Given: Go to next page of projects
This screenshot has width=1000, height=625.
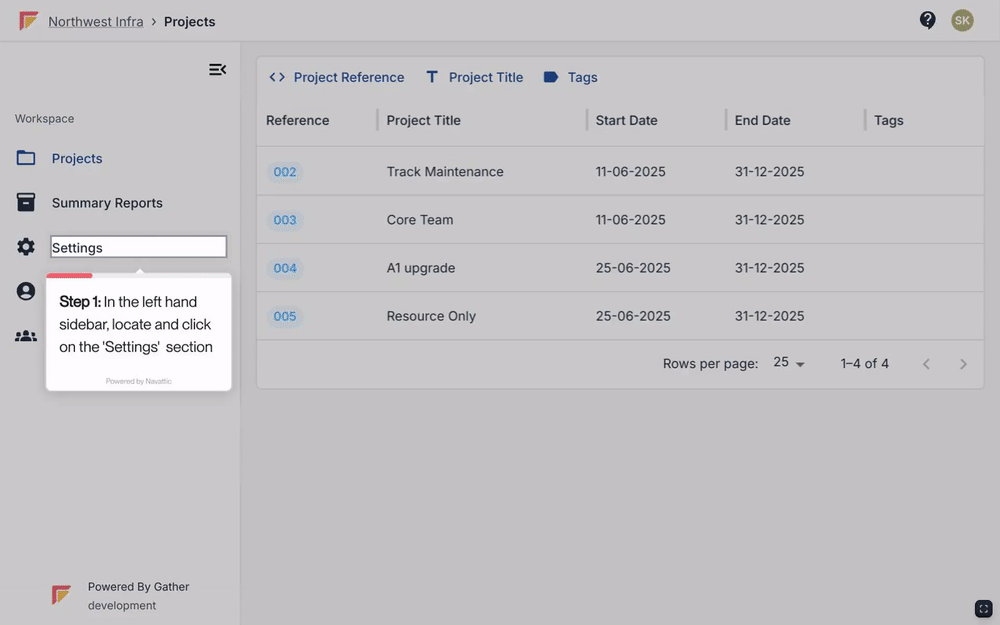Looking at the screenshot, I should tap(963, 364).
